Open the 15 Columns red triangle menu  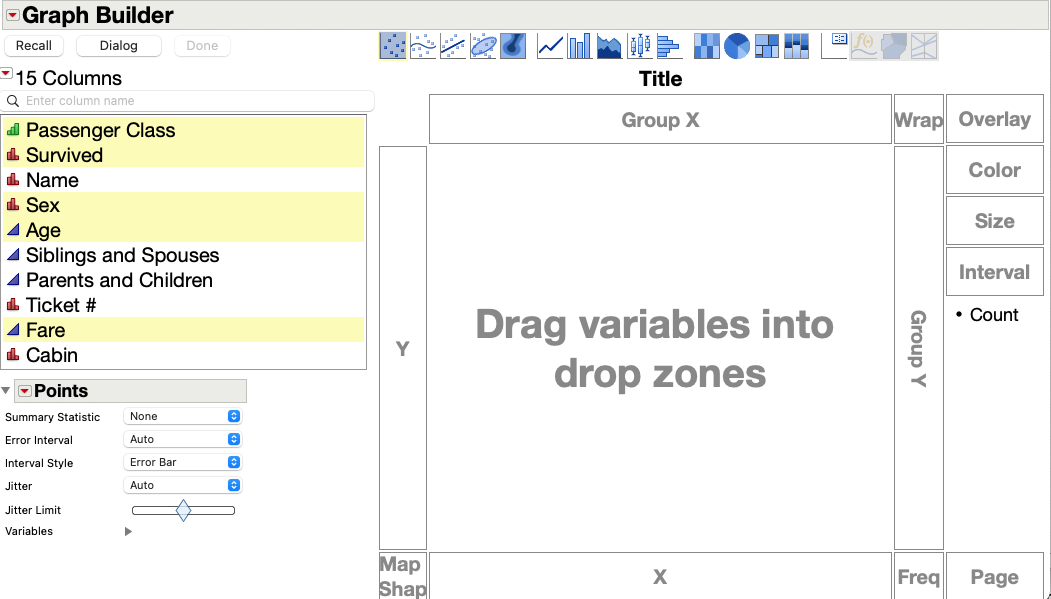[7, 73]
